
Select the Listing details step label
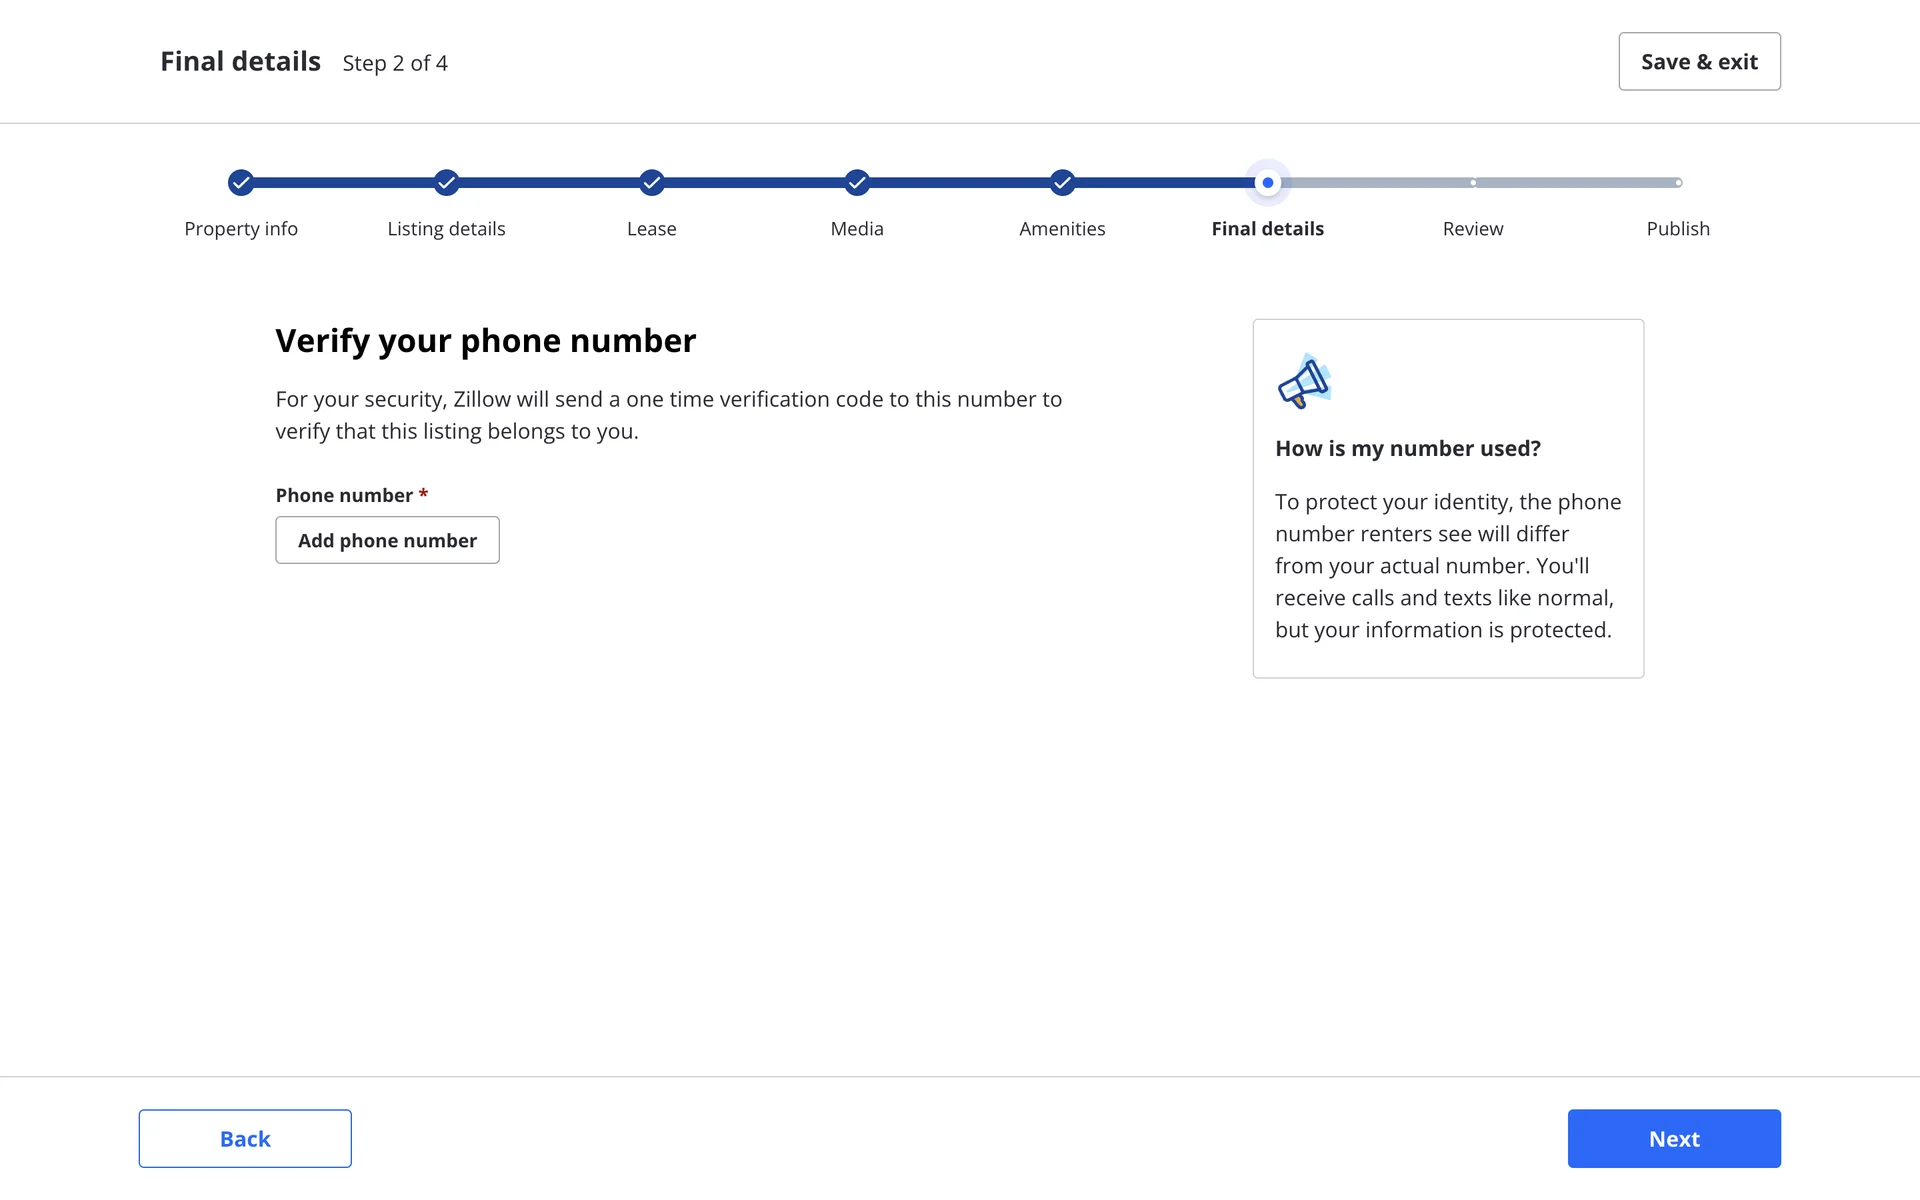point(446,229)
